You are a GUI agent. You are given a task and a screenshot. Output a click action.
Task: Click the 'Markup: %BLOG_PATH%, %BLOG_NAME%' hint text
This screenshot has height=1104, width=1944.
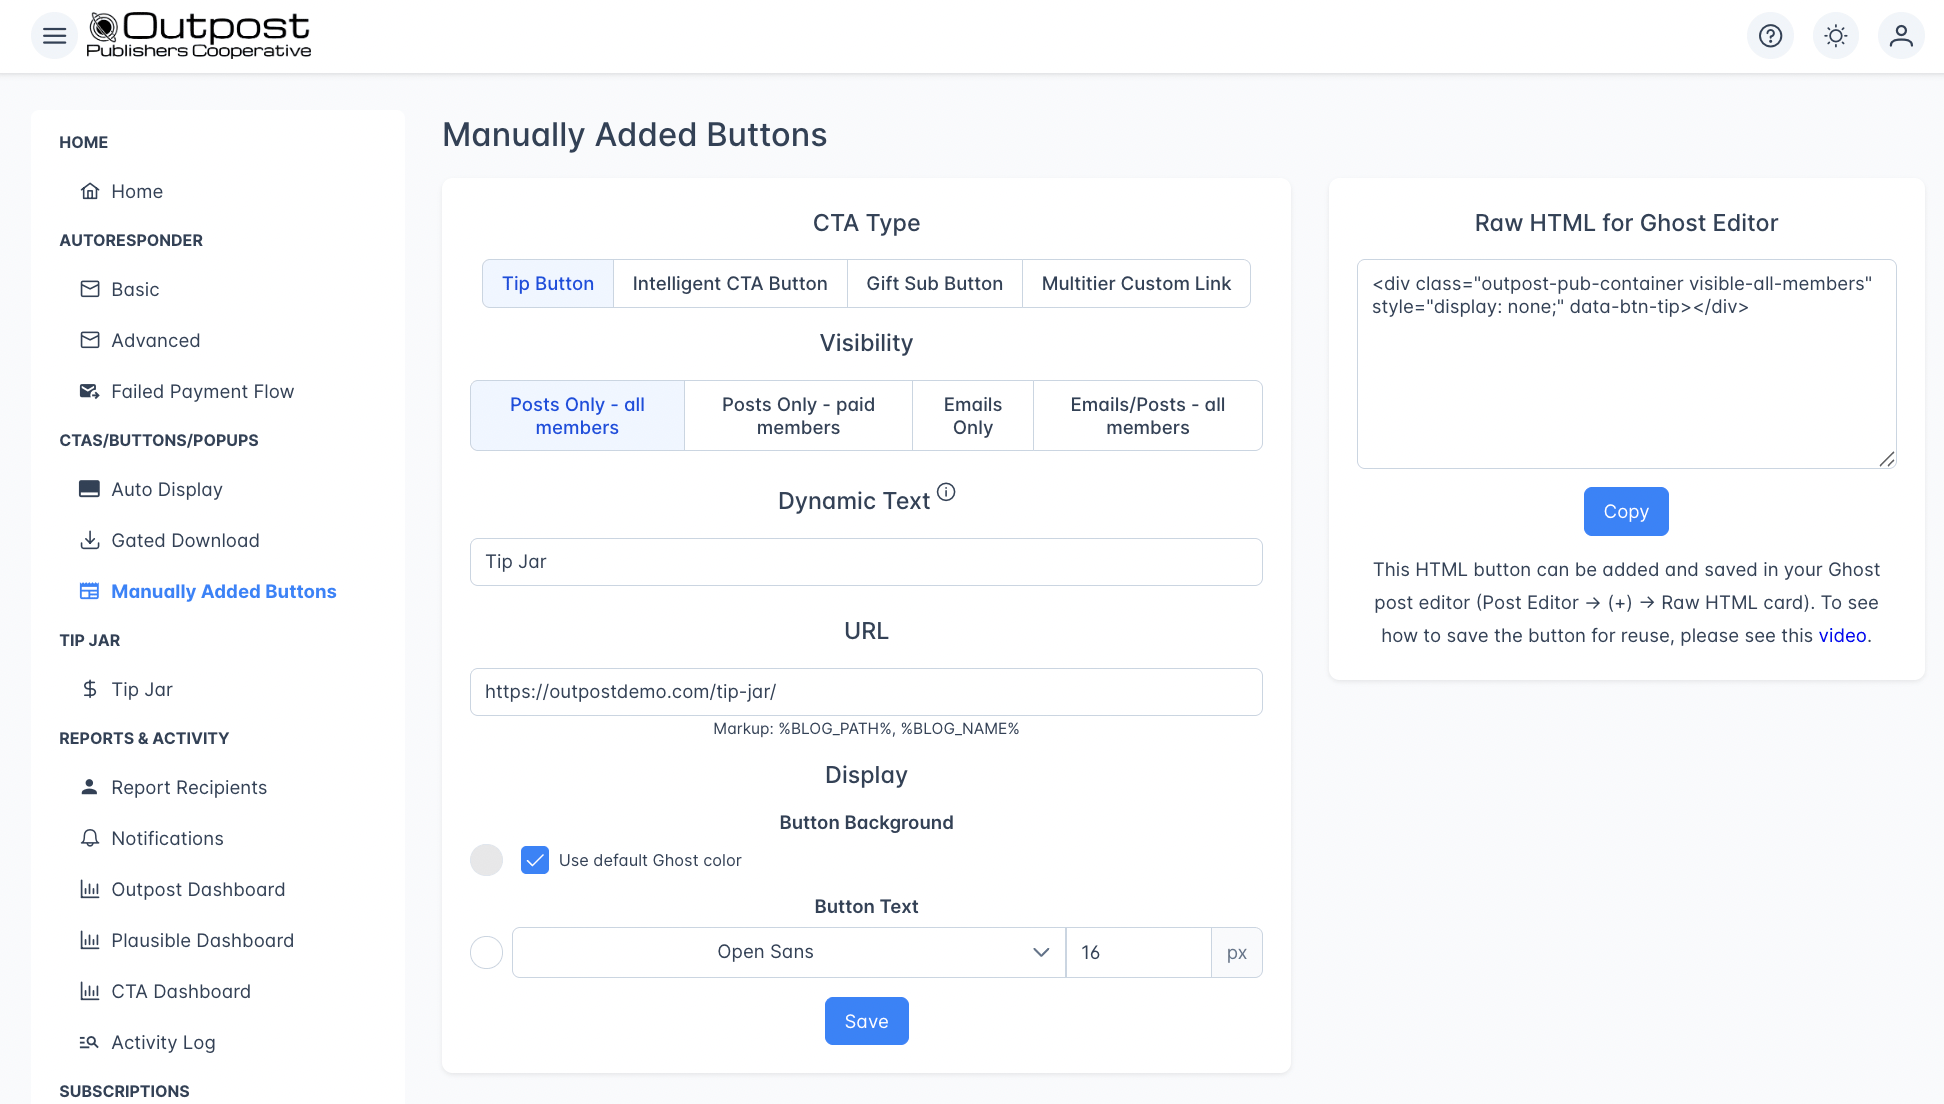(x=866, y=728)
